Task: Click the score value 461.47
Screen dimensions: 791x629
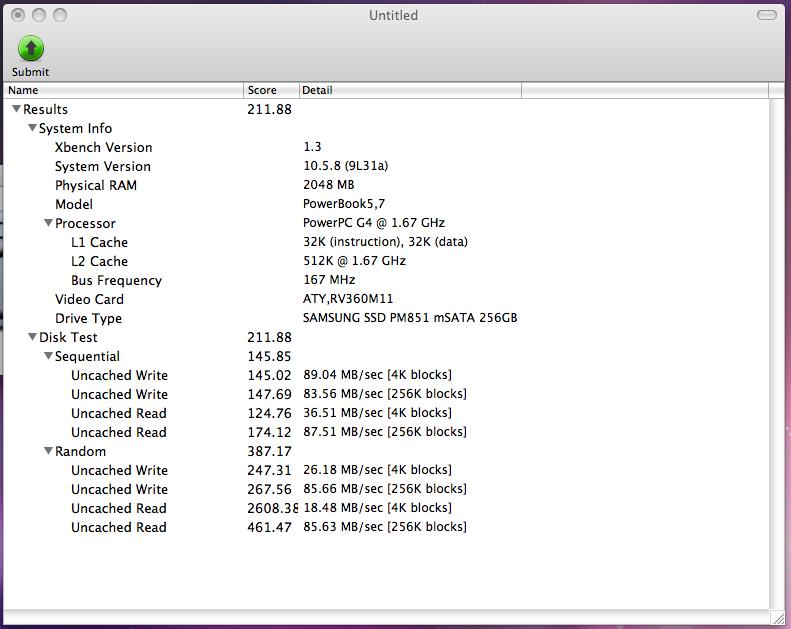Action: click(x=269, y=528)
